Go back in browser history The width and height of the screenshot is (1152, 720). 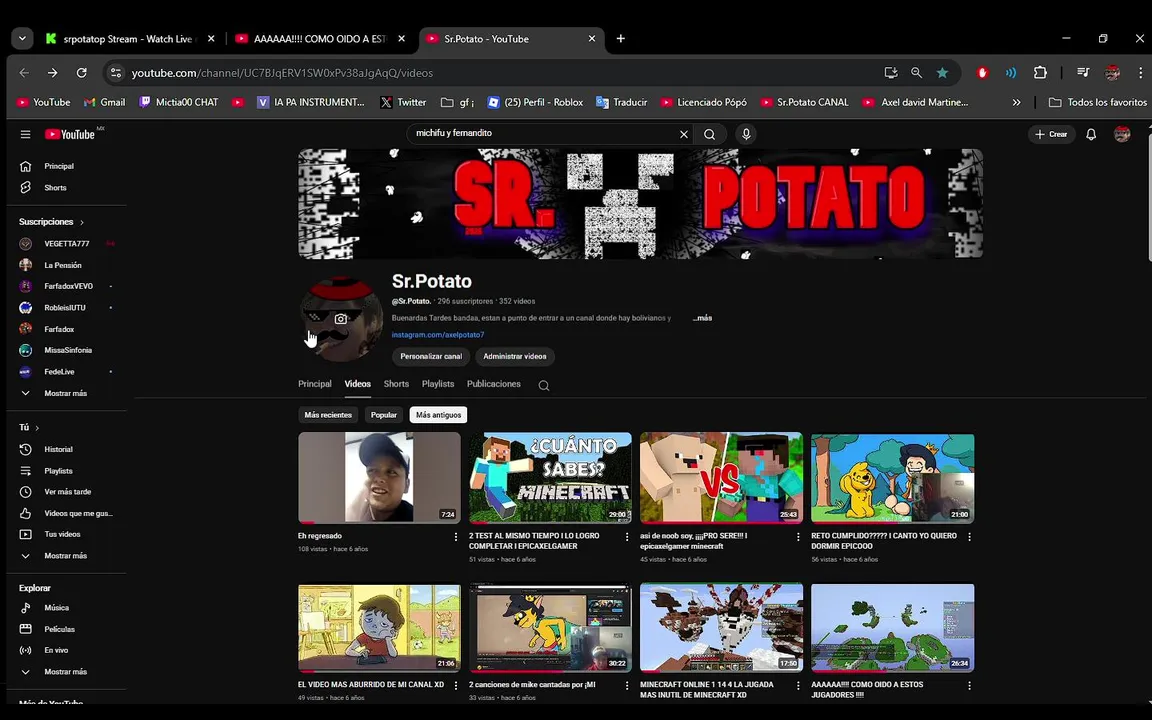click(x=24, y=73)
